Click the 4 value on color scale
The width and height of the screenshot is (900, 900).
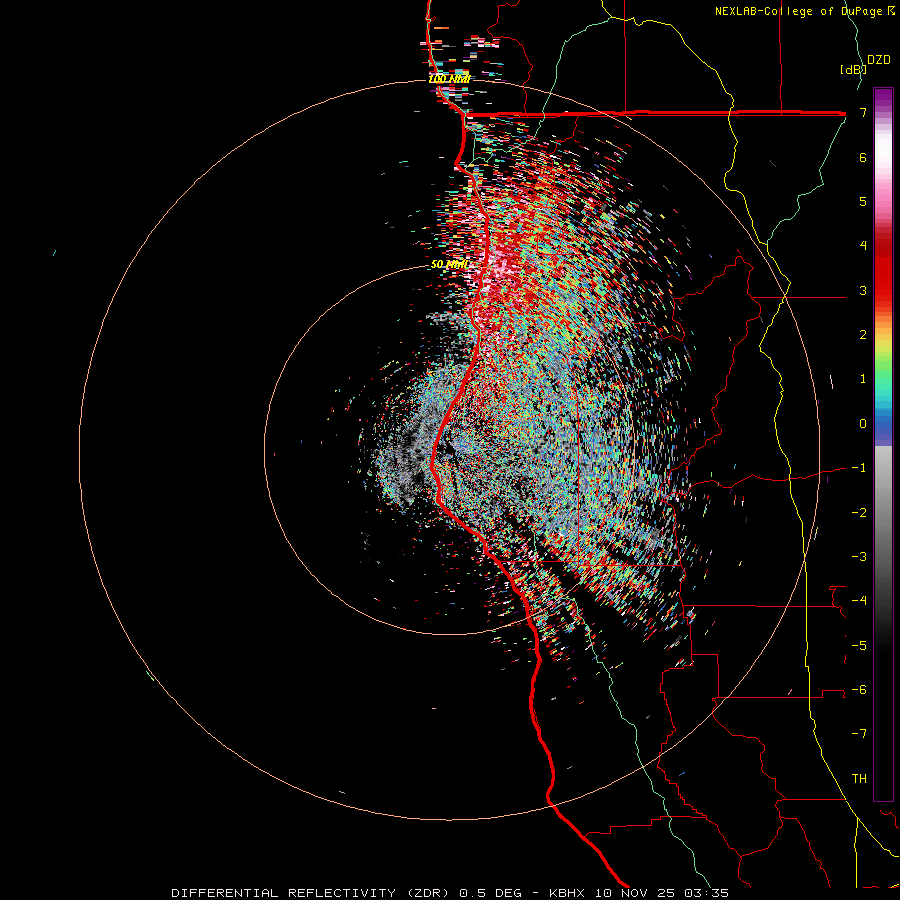pos(863,246)
